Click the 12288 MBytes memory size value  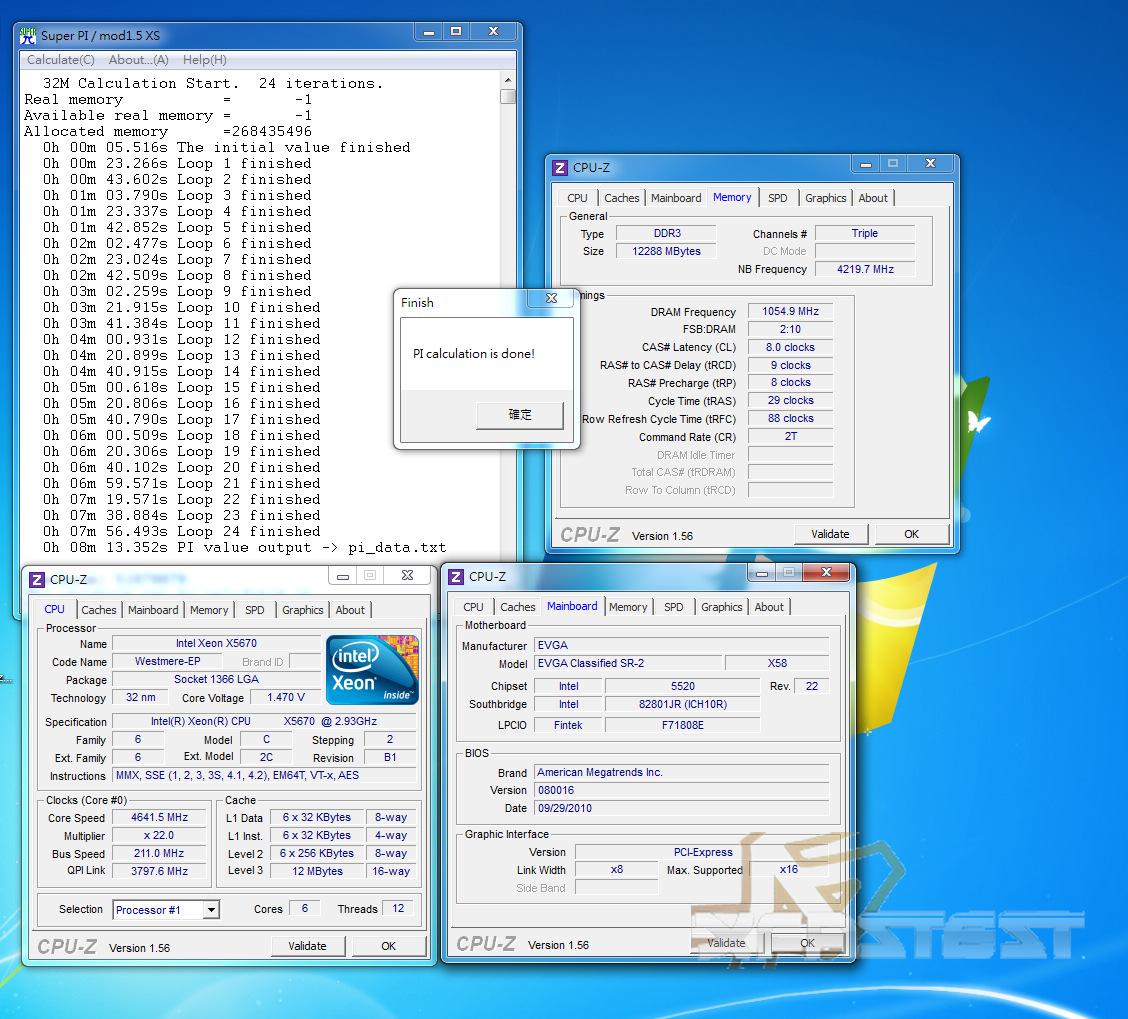666,251
